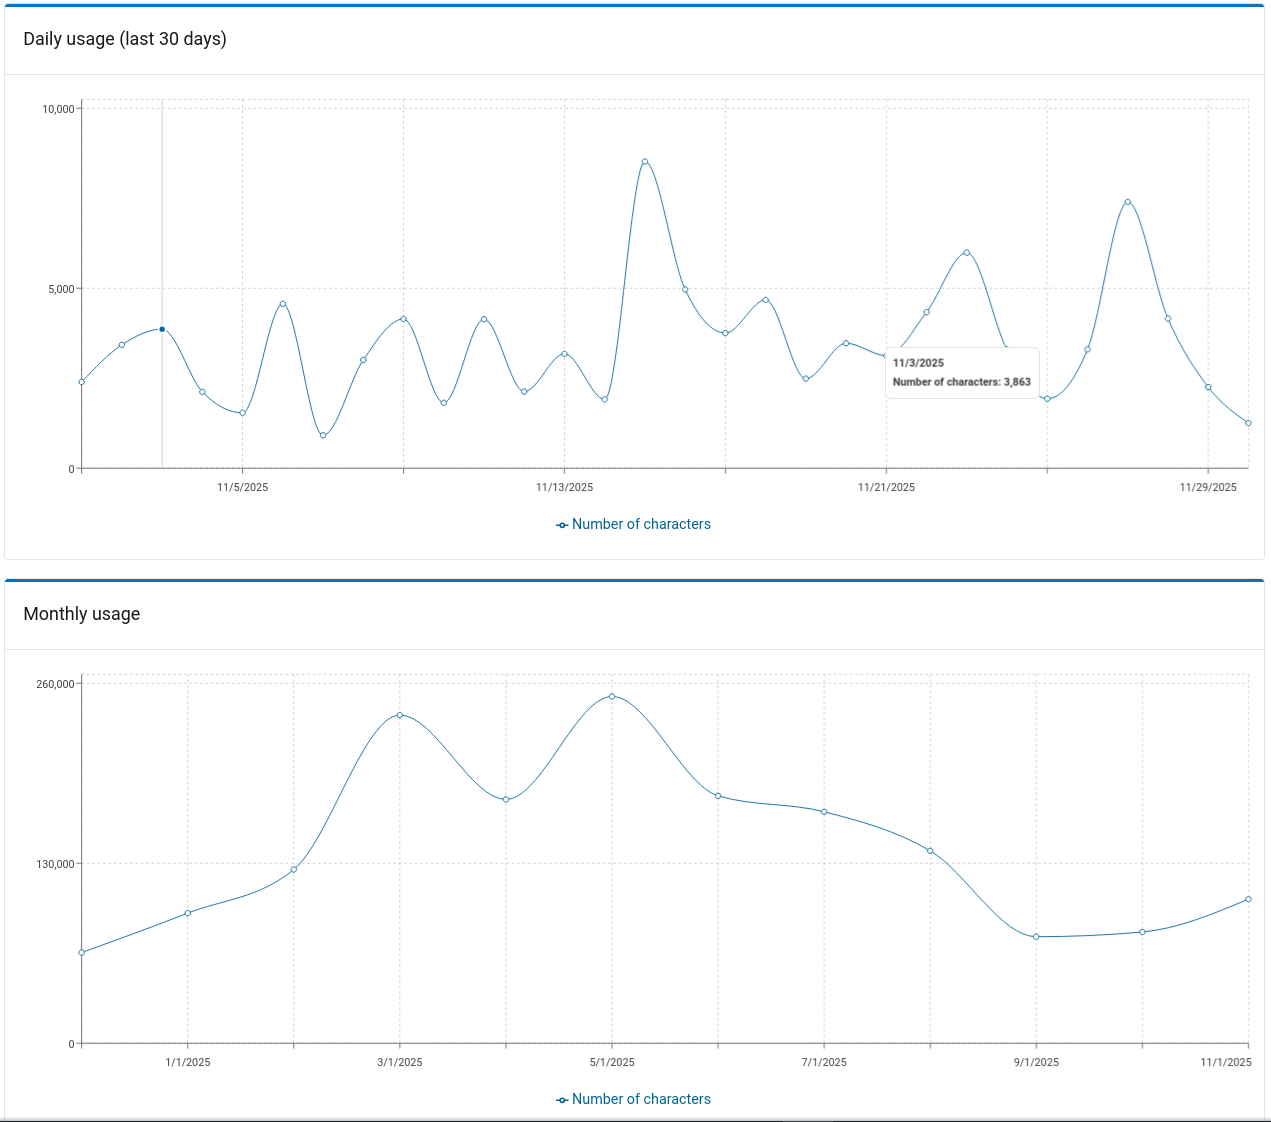Click the Daily usage legend marker icon
The image size is (1271, 1122).
click(x=562, y=525)
